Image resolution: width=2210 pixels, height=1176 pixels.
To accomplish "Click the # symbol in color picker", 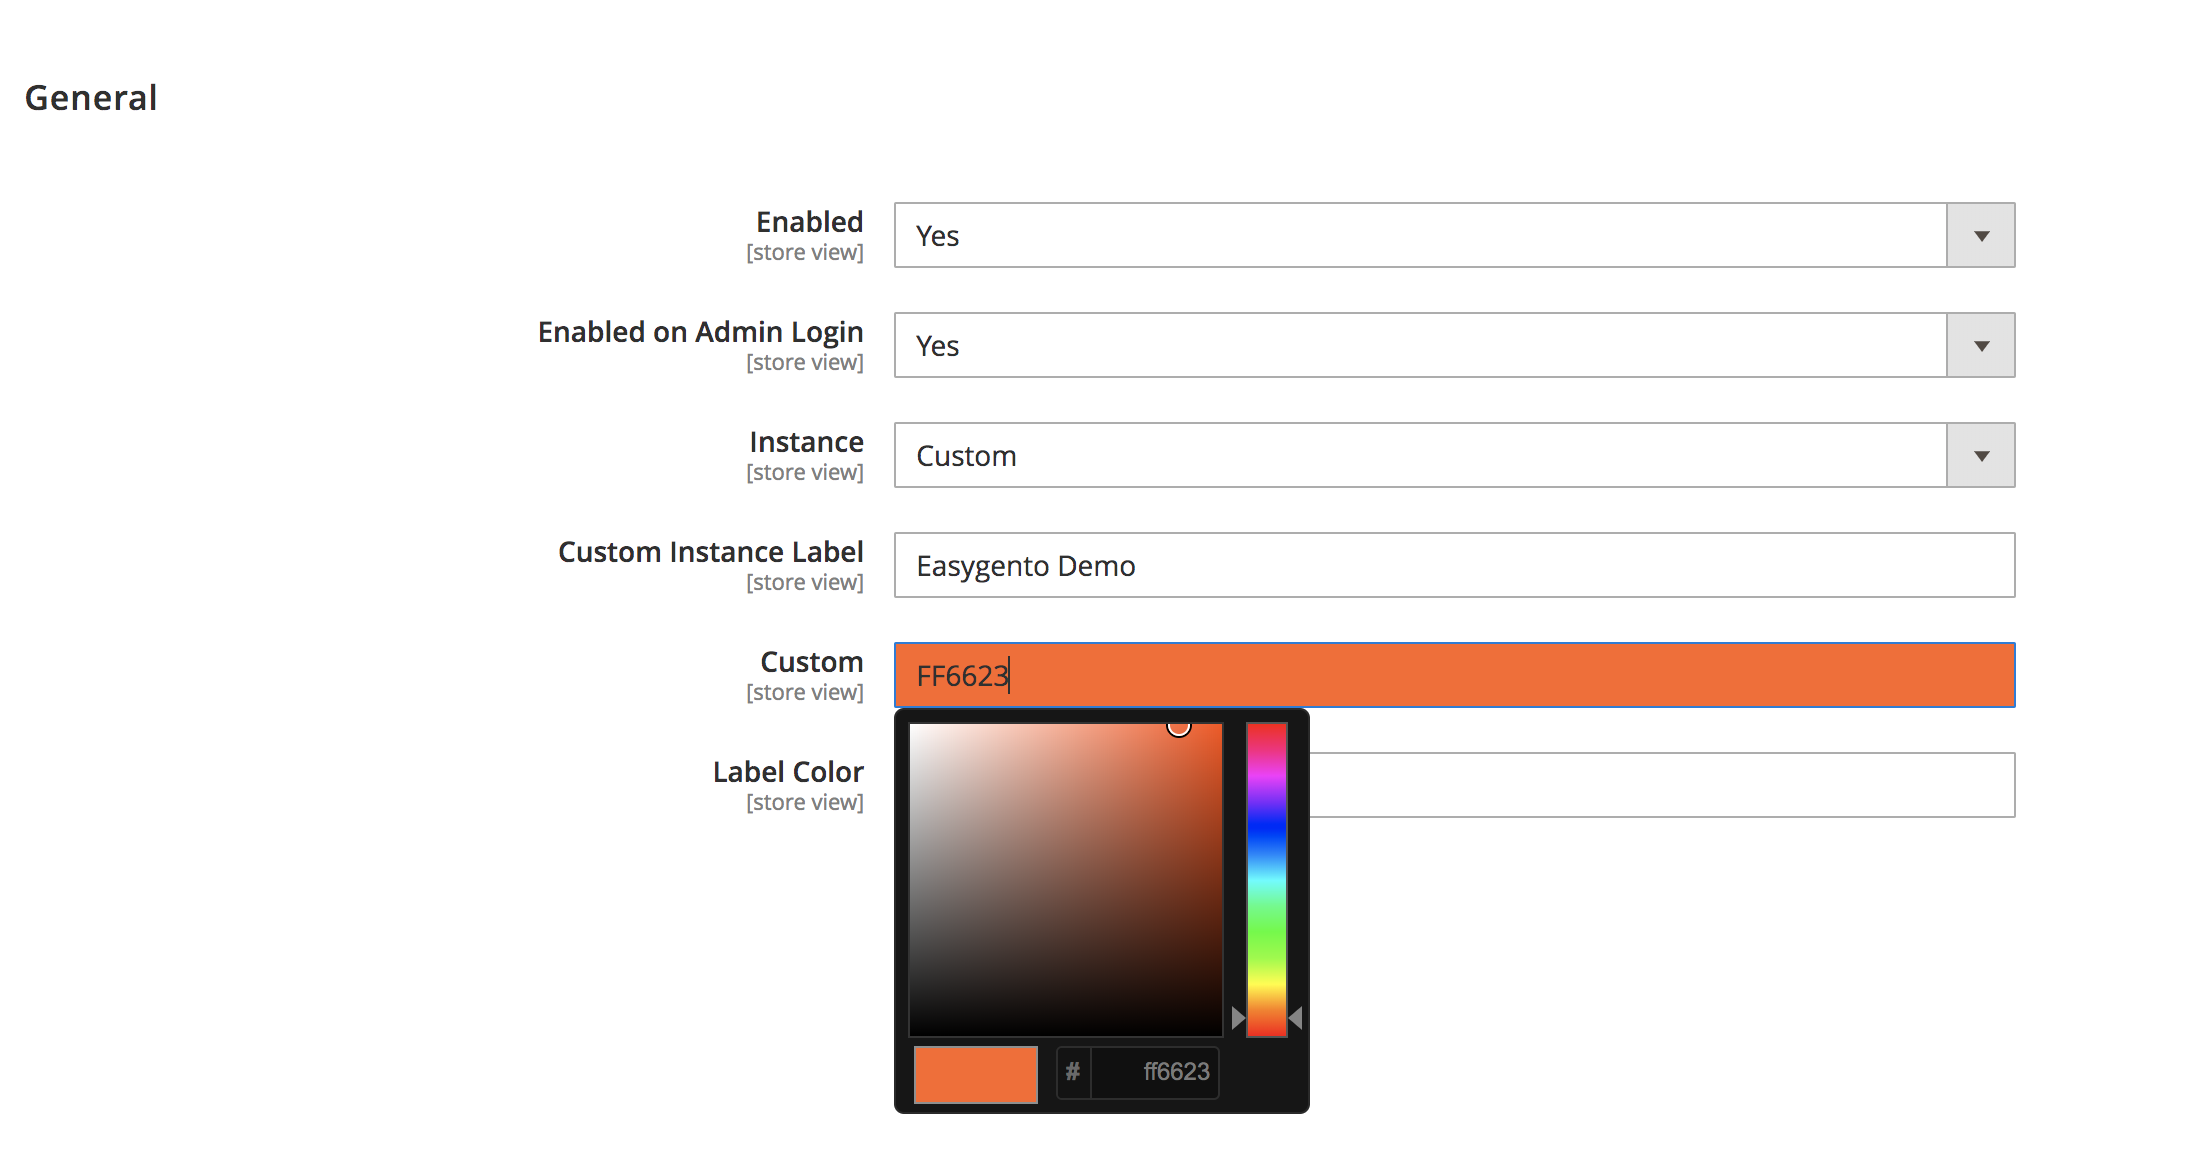I will (1073, 1072).
